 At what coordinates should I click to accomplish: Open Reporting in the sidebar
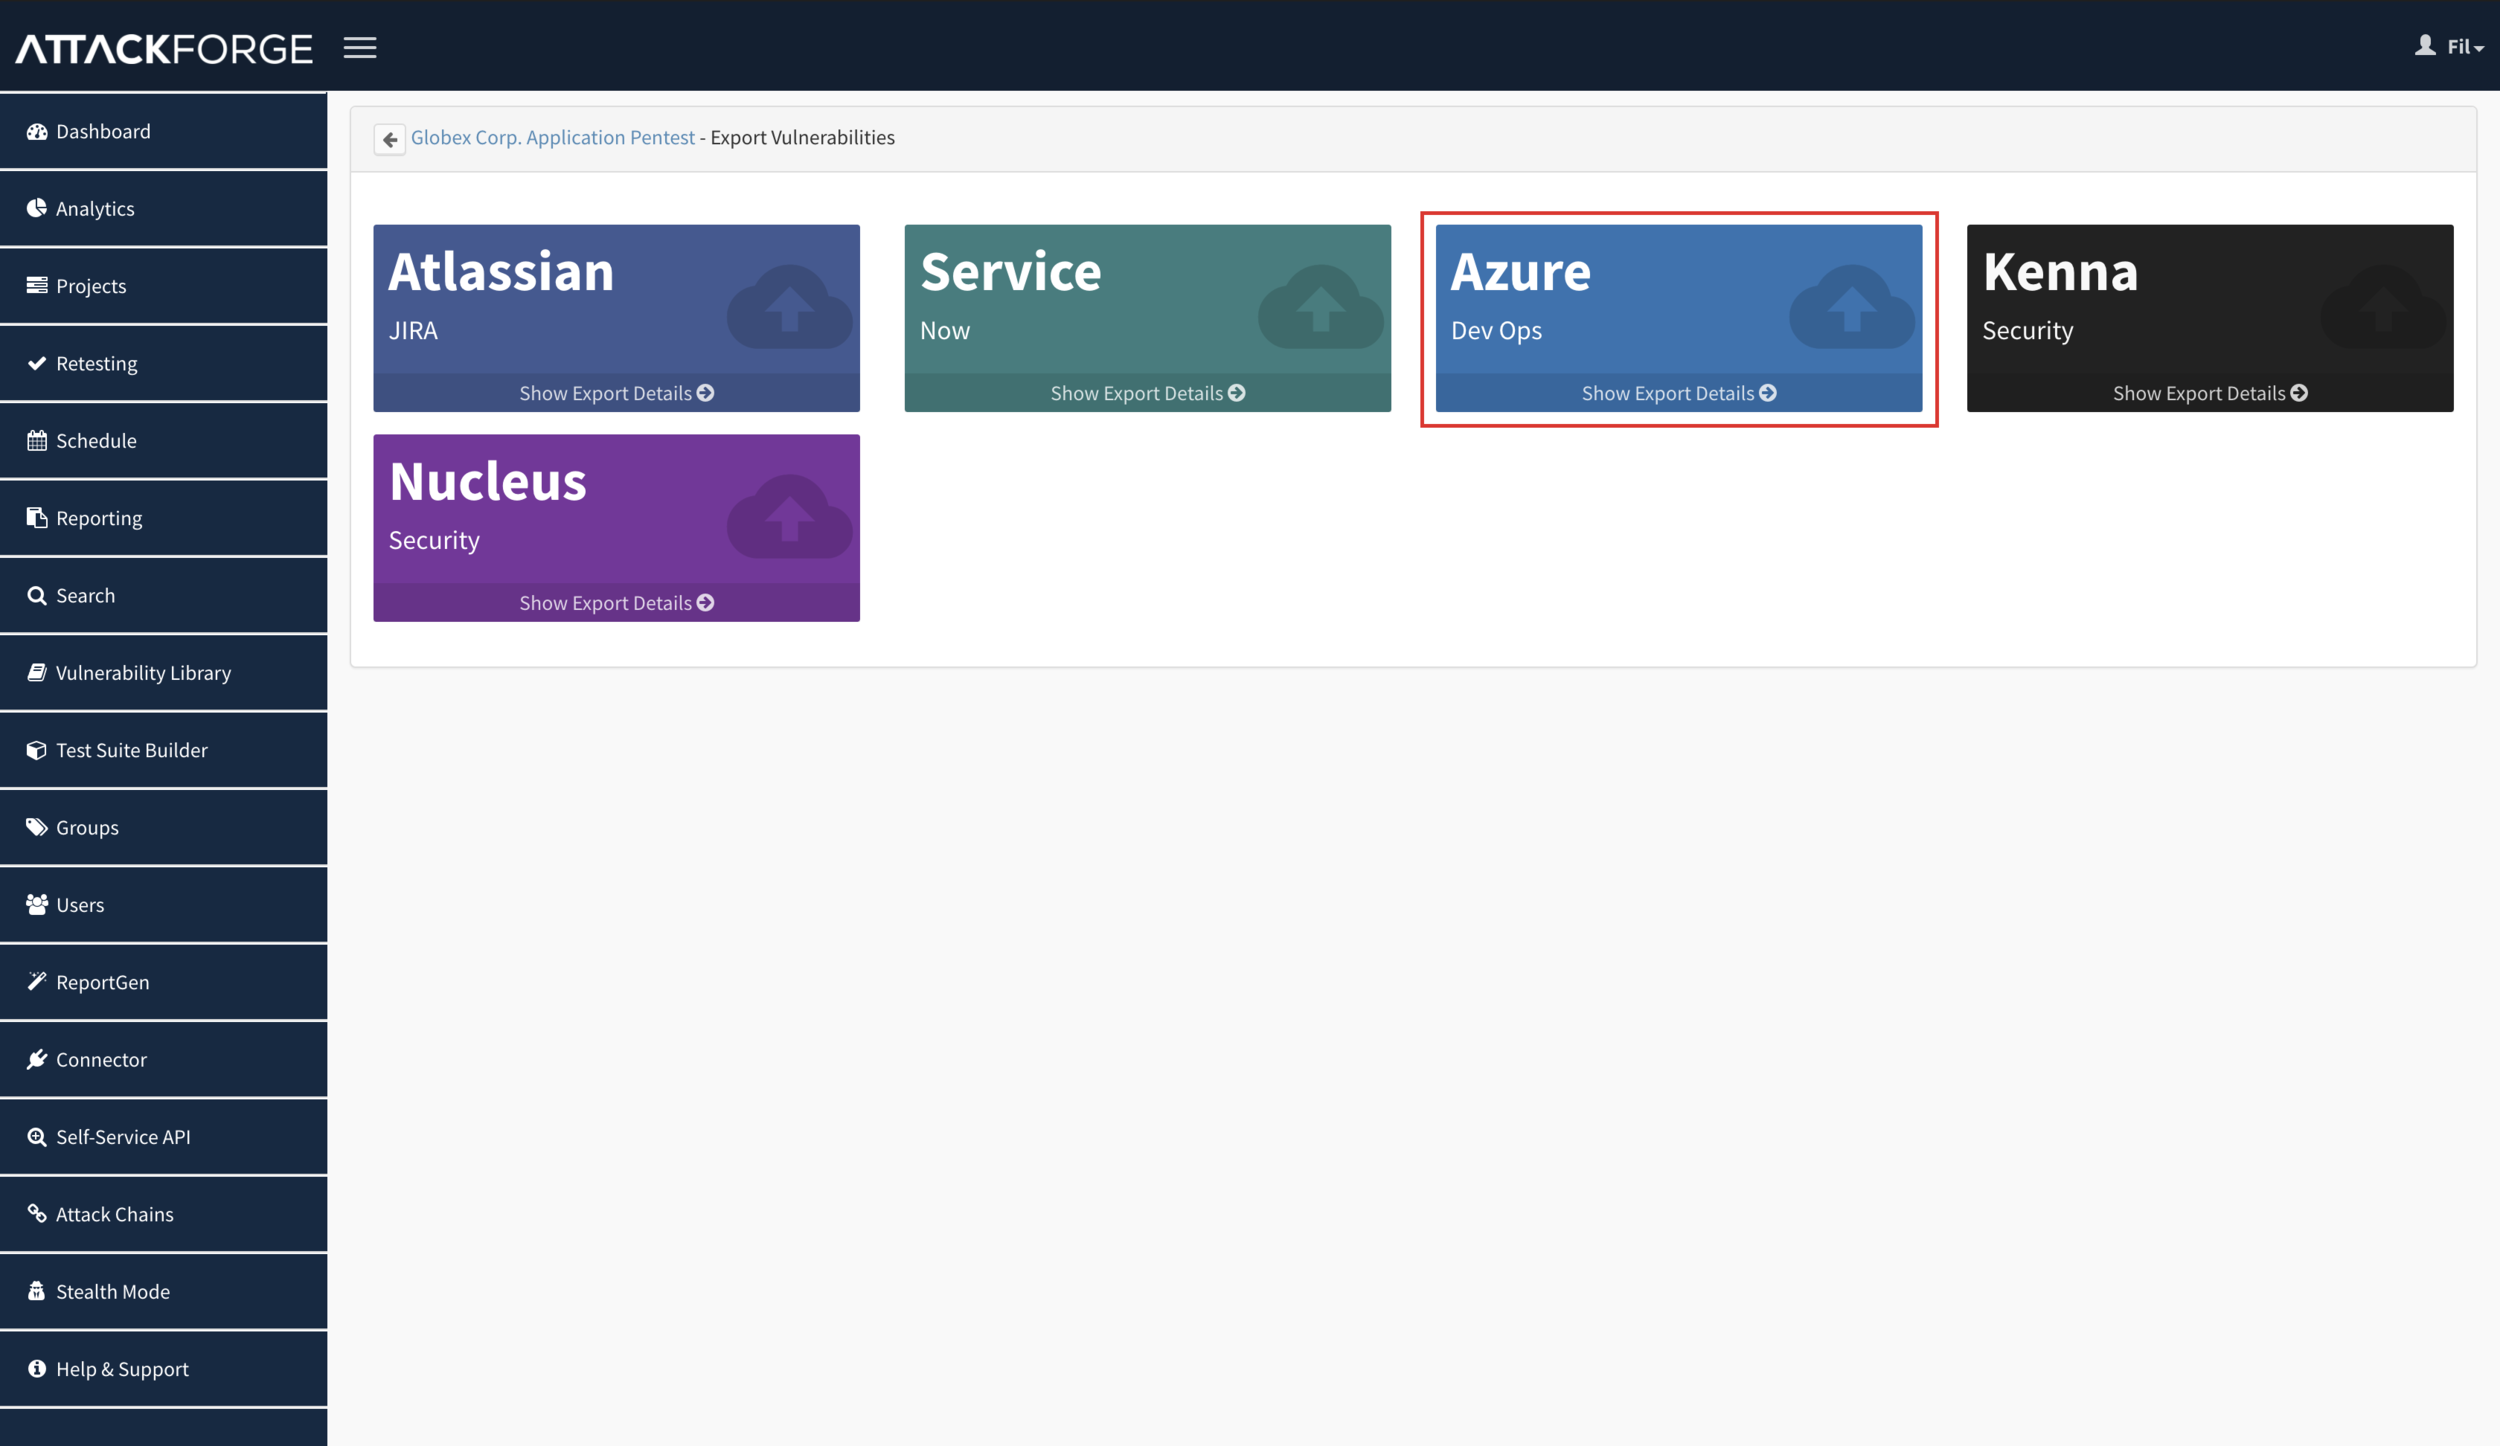[164, 517]
